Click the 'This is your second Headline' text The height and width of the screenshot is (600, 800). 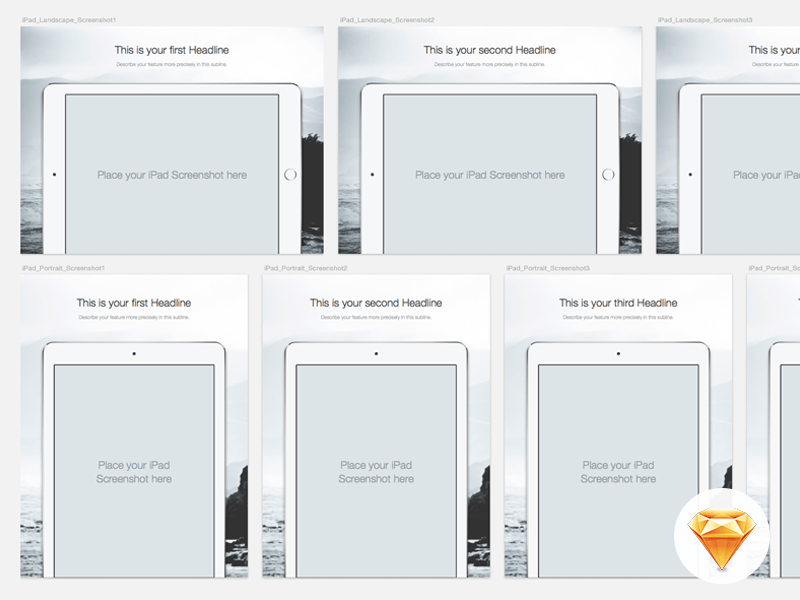[492, 49]
